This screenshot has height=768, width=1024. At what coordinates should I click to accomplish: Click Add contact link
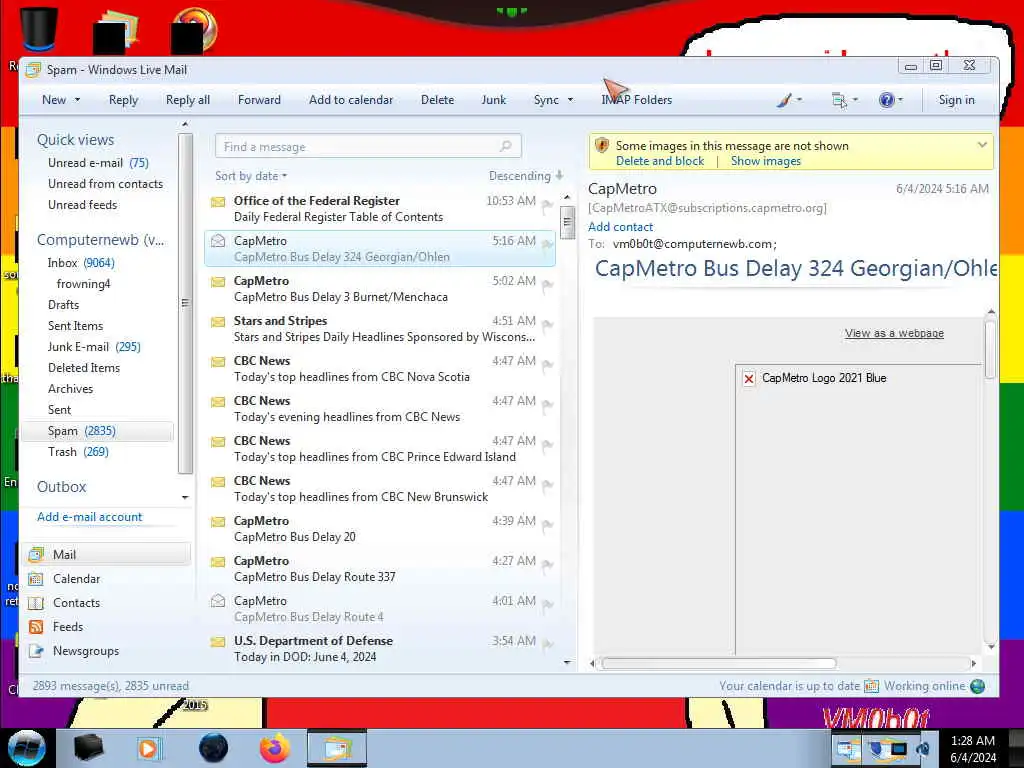[x=620, y=227]
